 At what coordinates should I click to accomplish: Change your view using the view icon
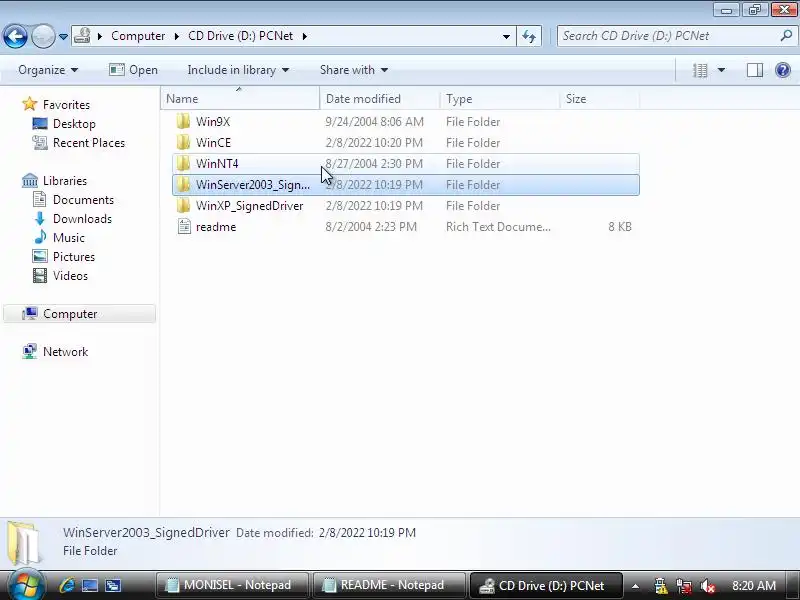click(x=700, y=70)
